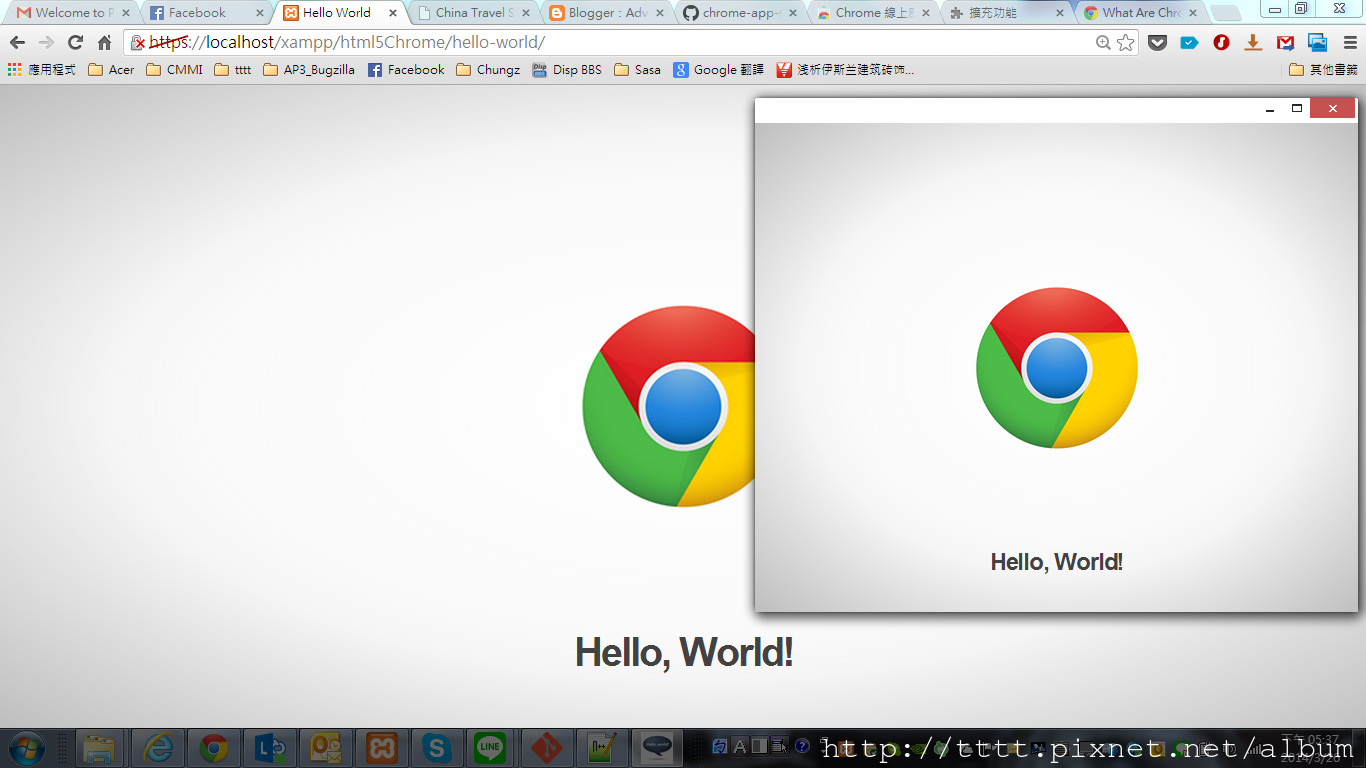The width and height of the screenshot is (1366, 768).
Task: Click the broken https security lock icon
Action: point(139,43)
